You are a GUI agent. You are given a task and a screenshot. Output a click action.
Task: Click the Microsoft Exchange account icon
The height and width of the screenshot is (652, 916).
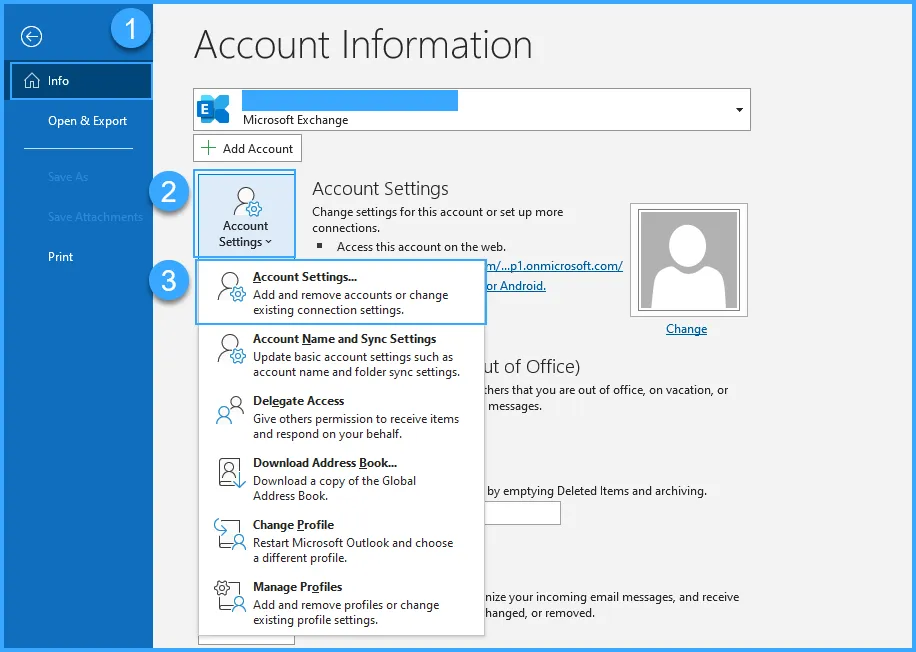click(213, 108)
